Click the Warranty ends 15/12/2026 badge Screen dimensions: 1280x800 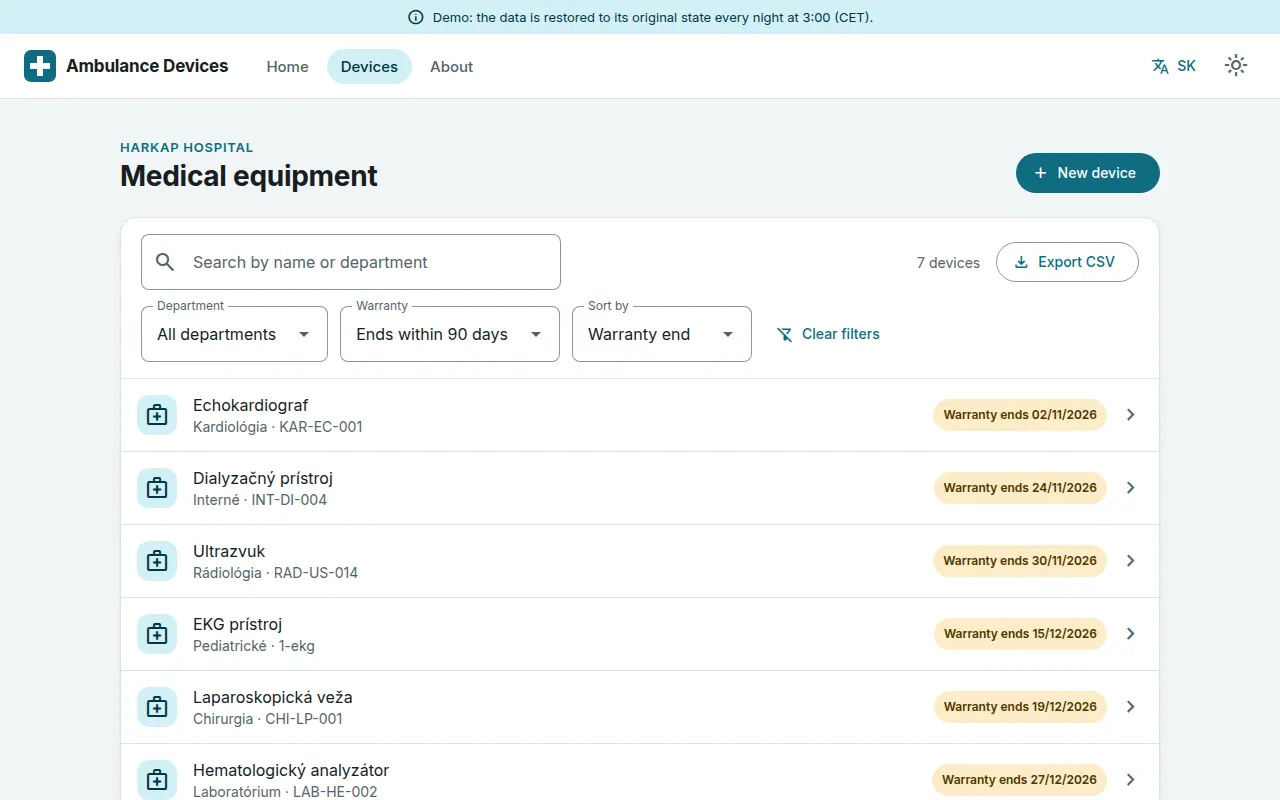(1020, 634)
